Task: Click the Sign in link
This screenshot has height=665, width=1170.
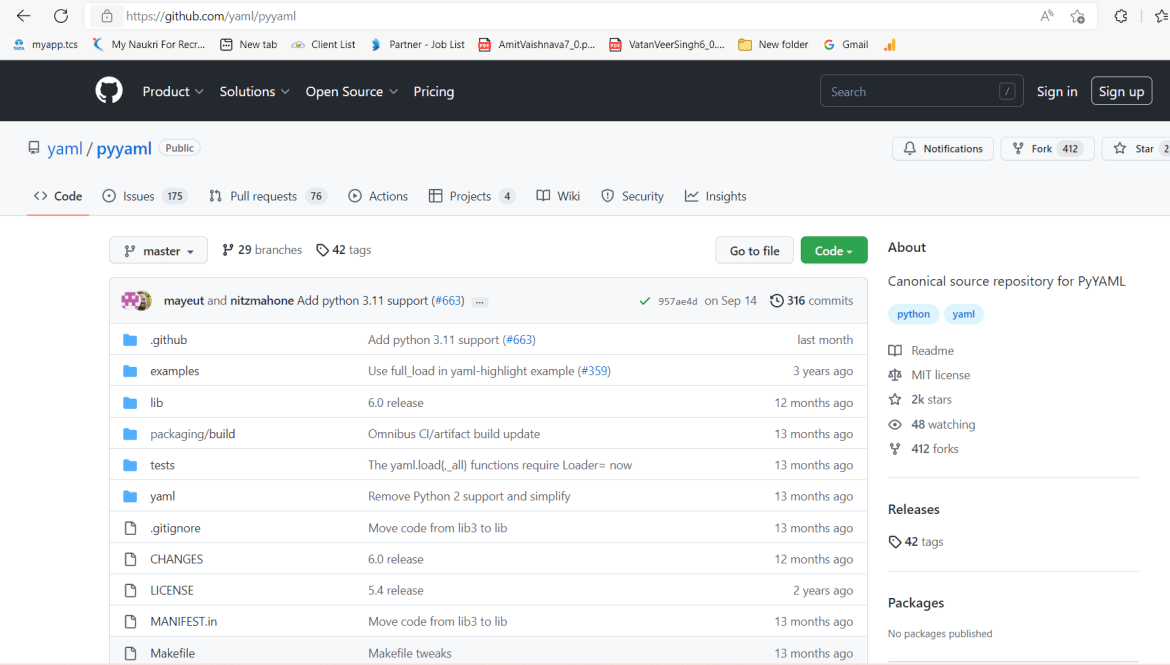Action: (1057, 91)
